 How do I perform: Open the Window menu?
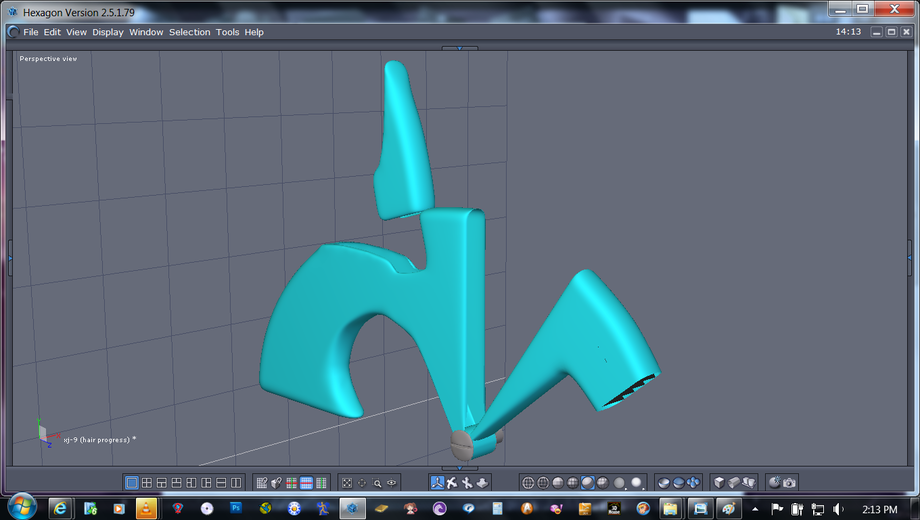pos(146,32)
